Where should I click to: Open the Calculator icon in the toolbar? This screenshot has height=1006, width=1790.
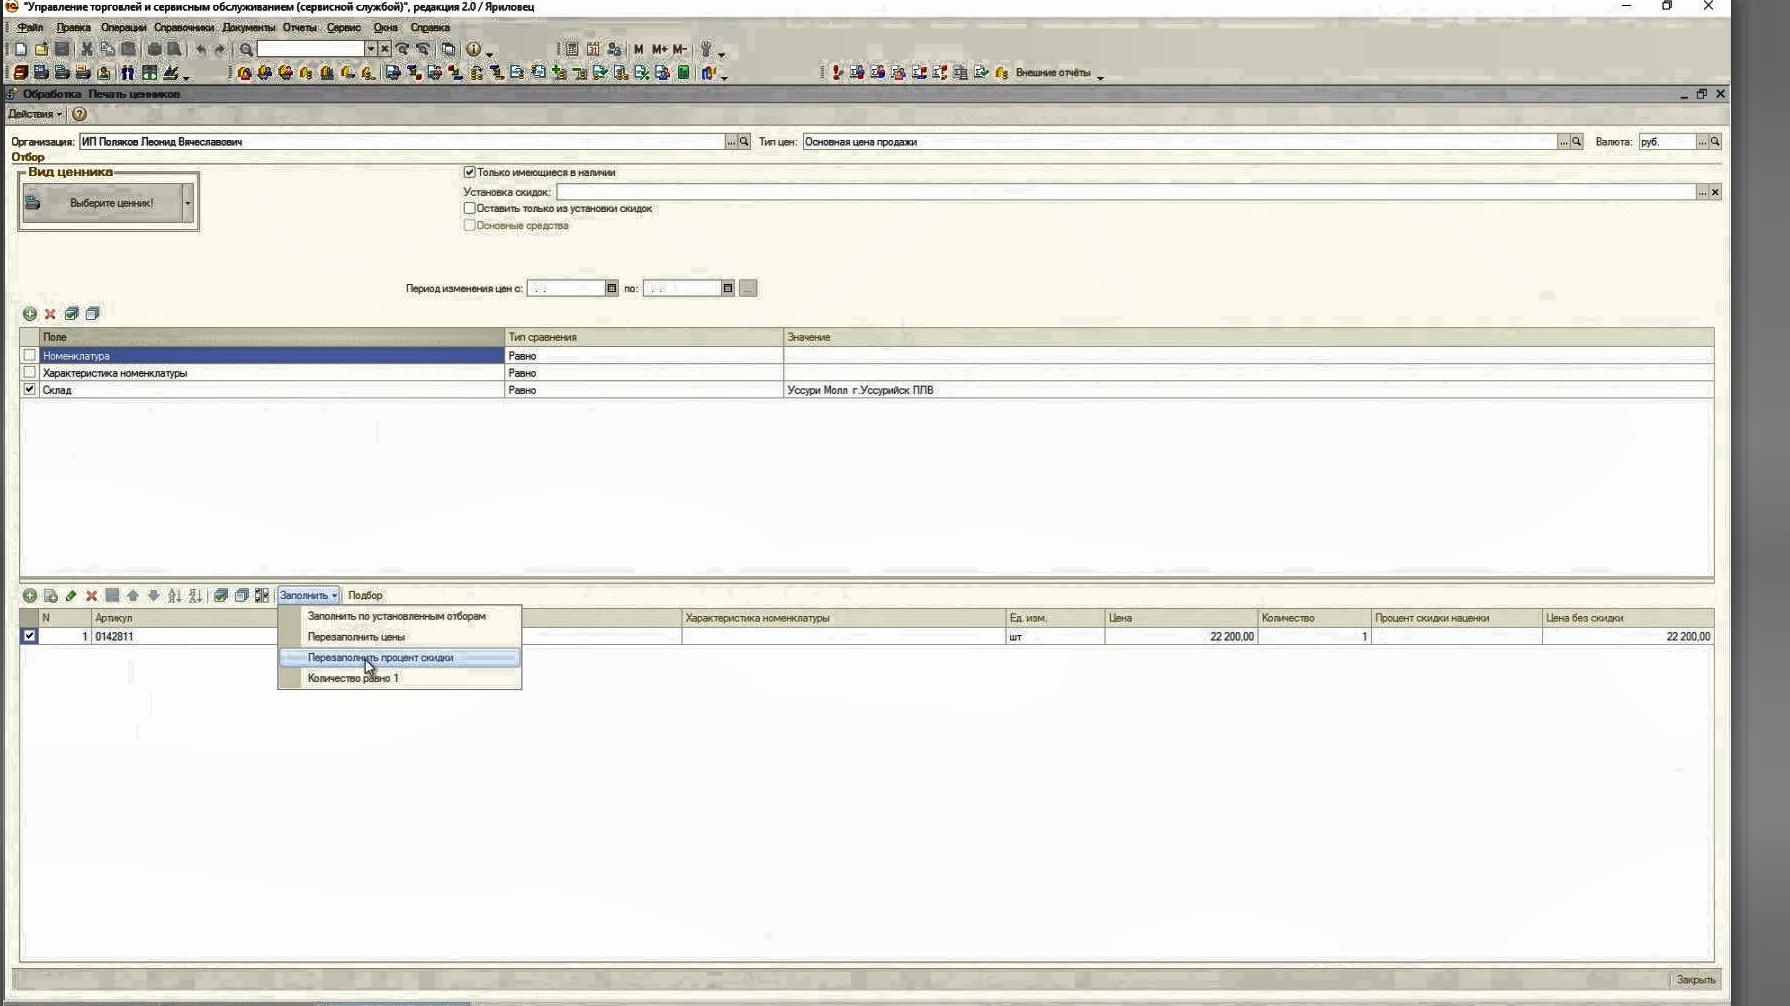pyautogui.click(x=572, y=49)
